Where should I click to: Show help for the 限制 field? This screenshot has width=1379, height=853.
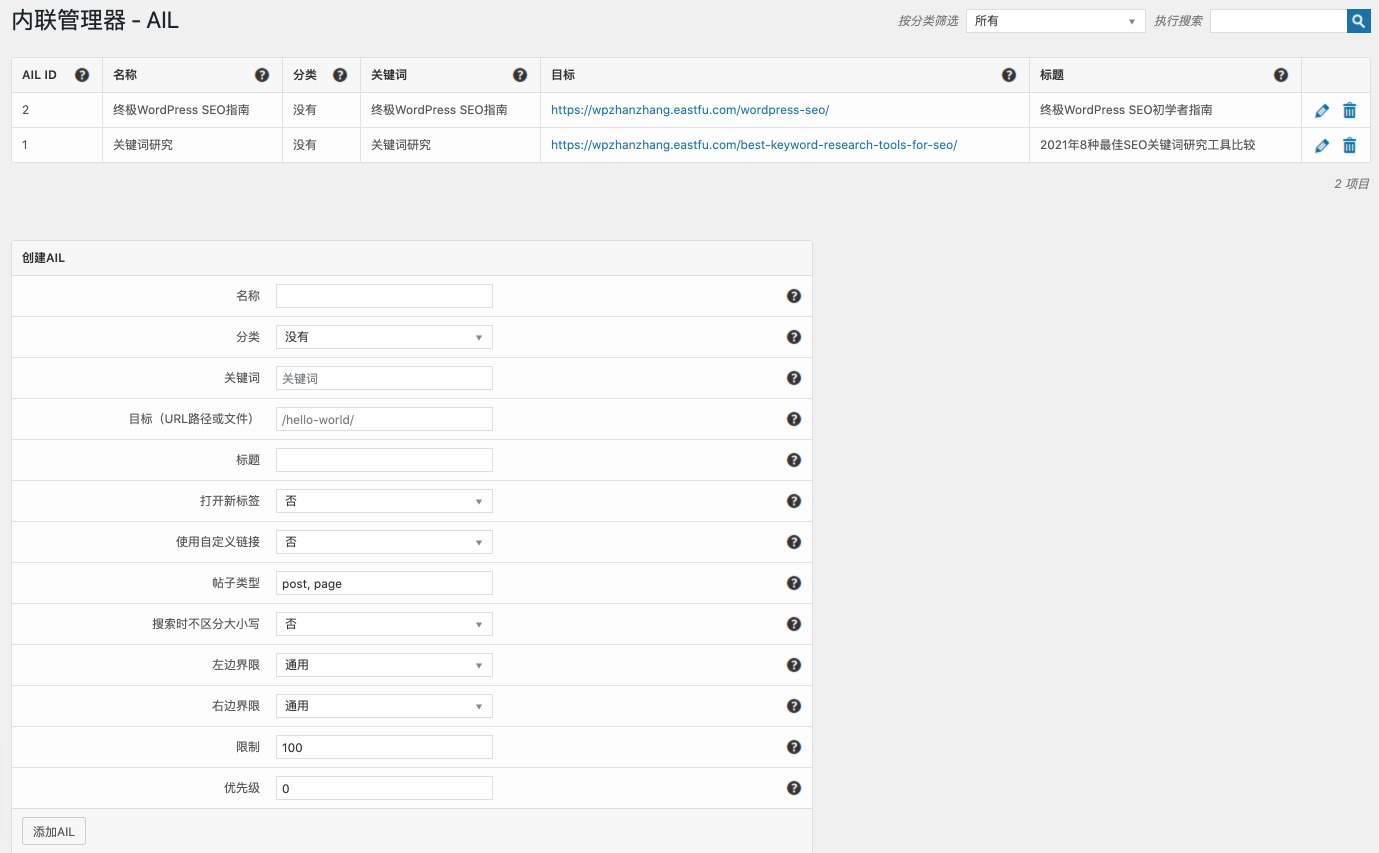pos(794,747)
